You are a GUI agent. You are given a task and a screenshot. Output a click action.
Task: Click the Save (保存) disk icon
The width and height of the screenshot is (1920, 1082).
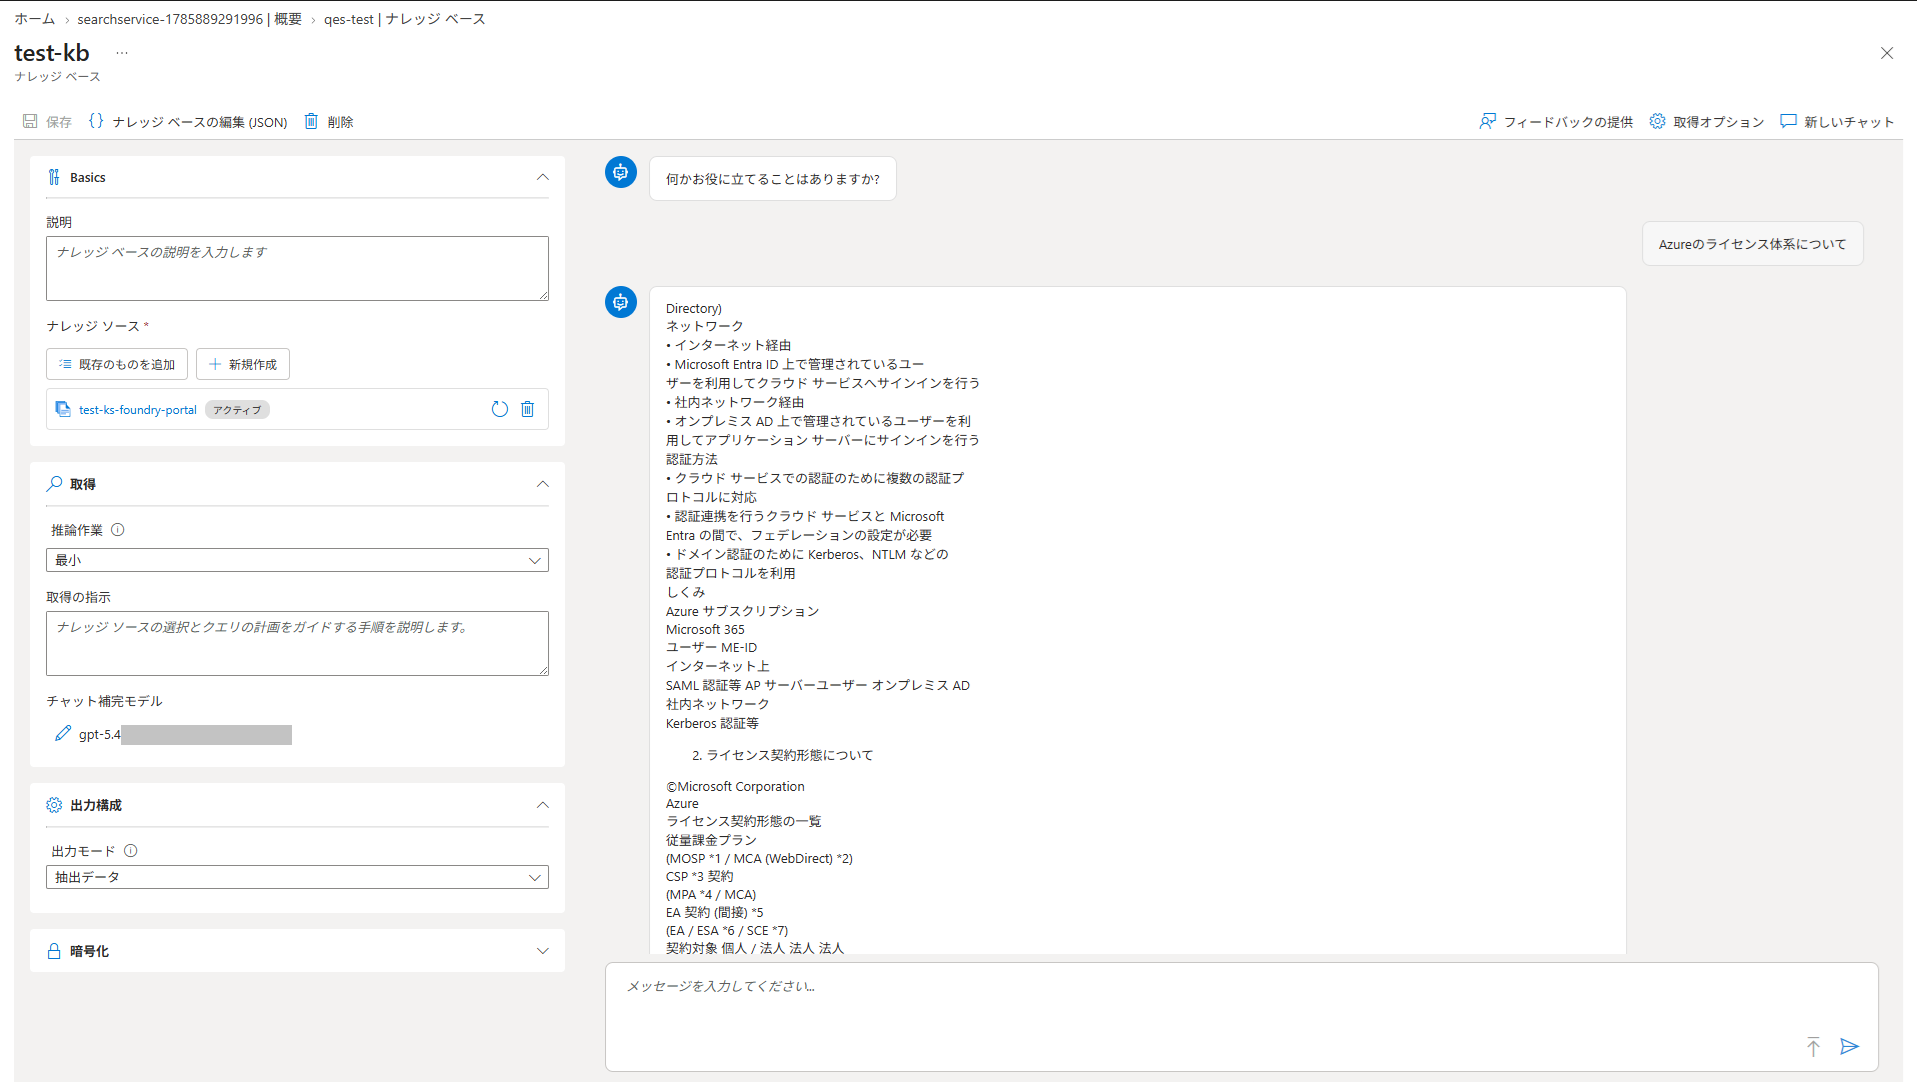[x=31, y=121]
